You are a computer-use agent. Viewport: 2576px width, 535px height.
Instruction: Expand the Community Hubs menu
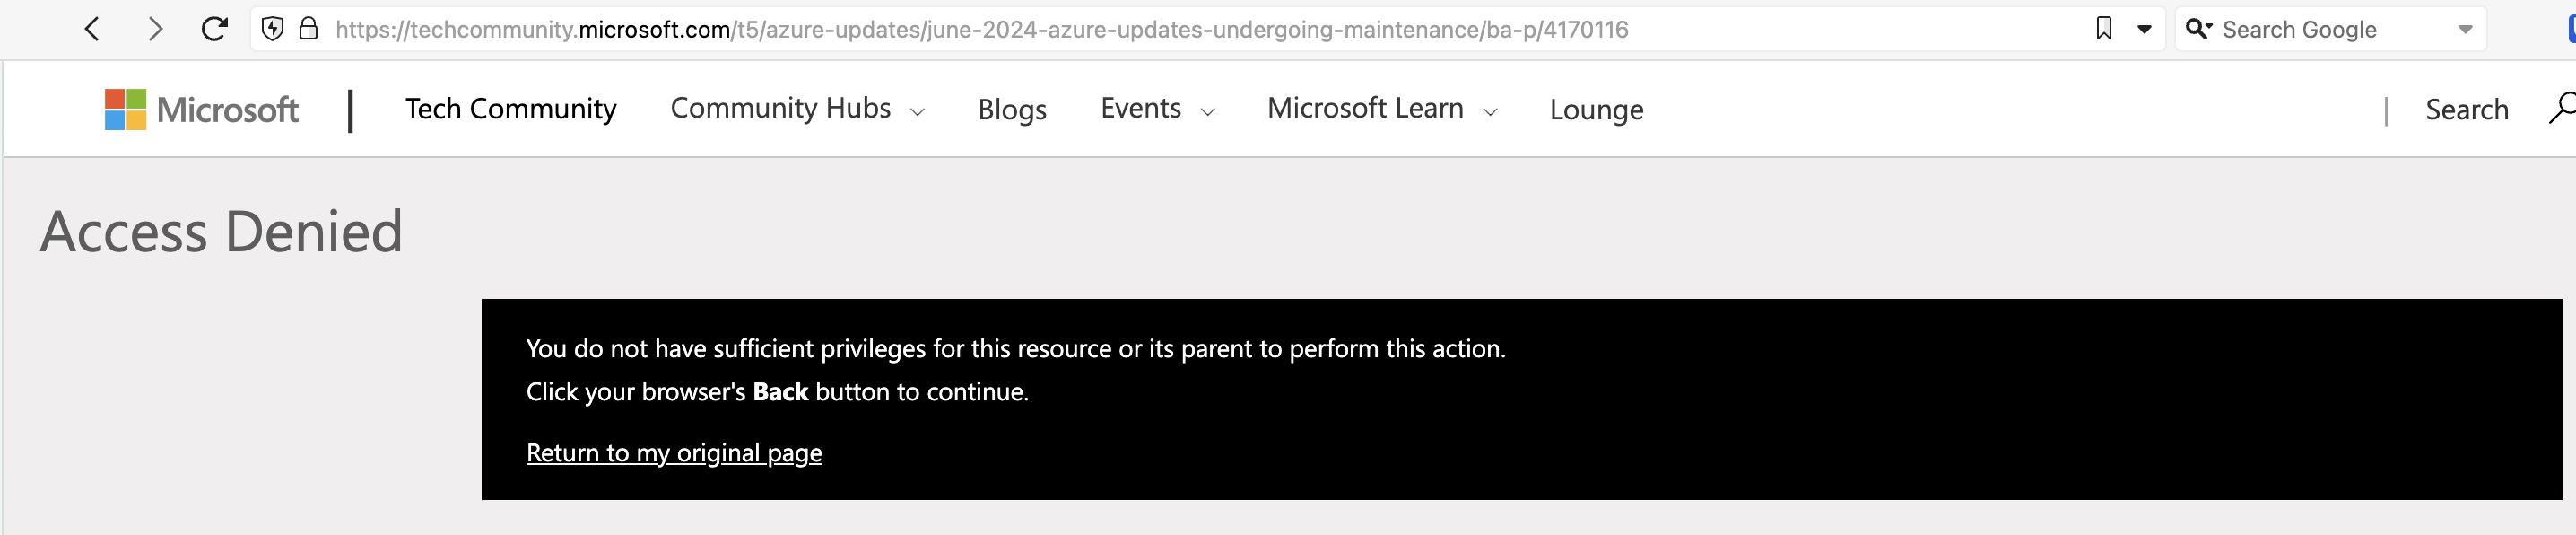797,109
